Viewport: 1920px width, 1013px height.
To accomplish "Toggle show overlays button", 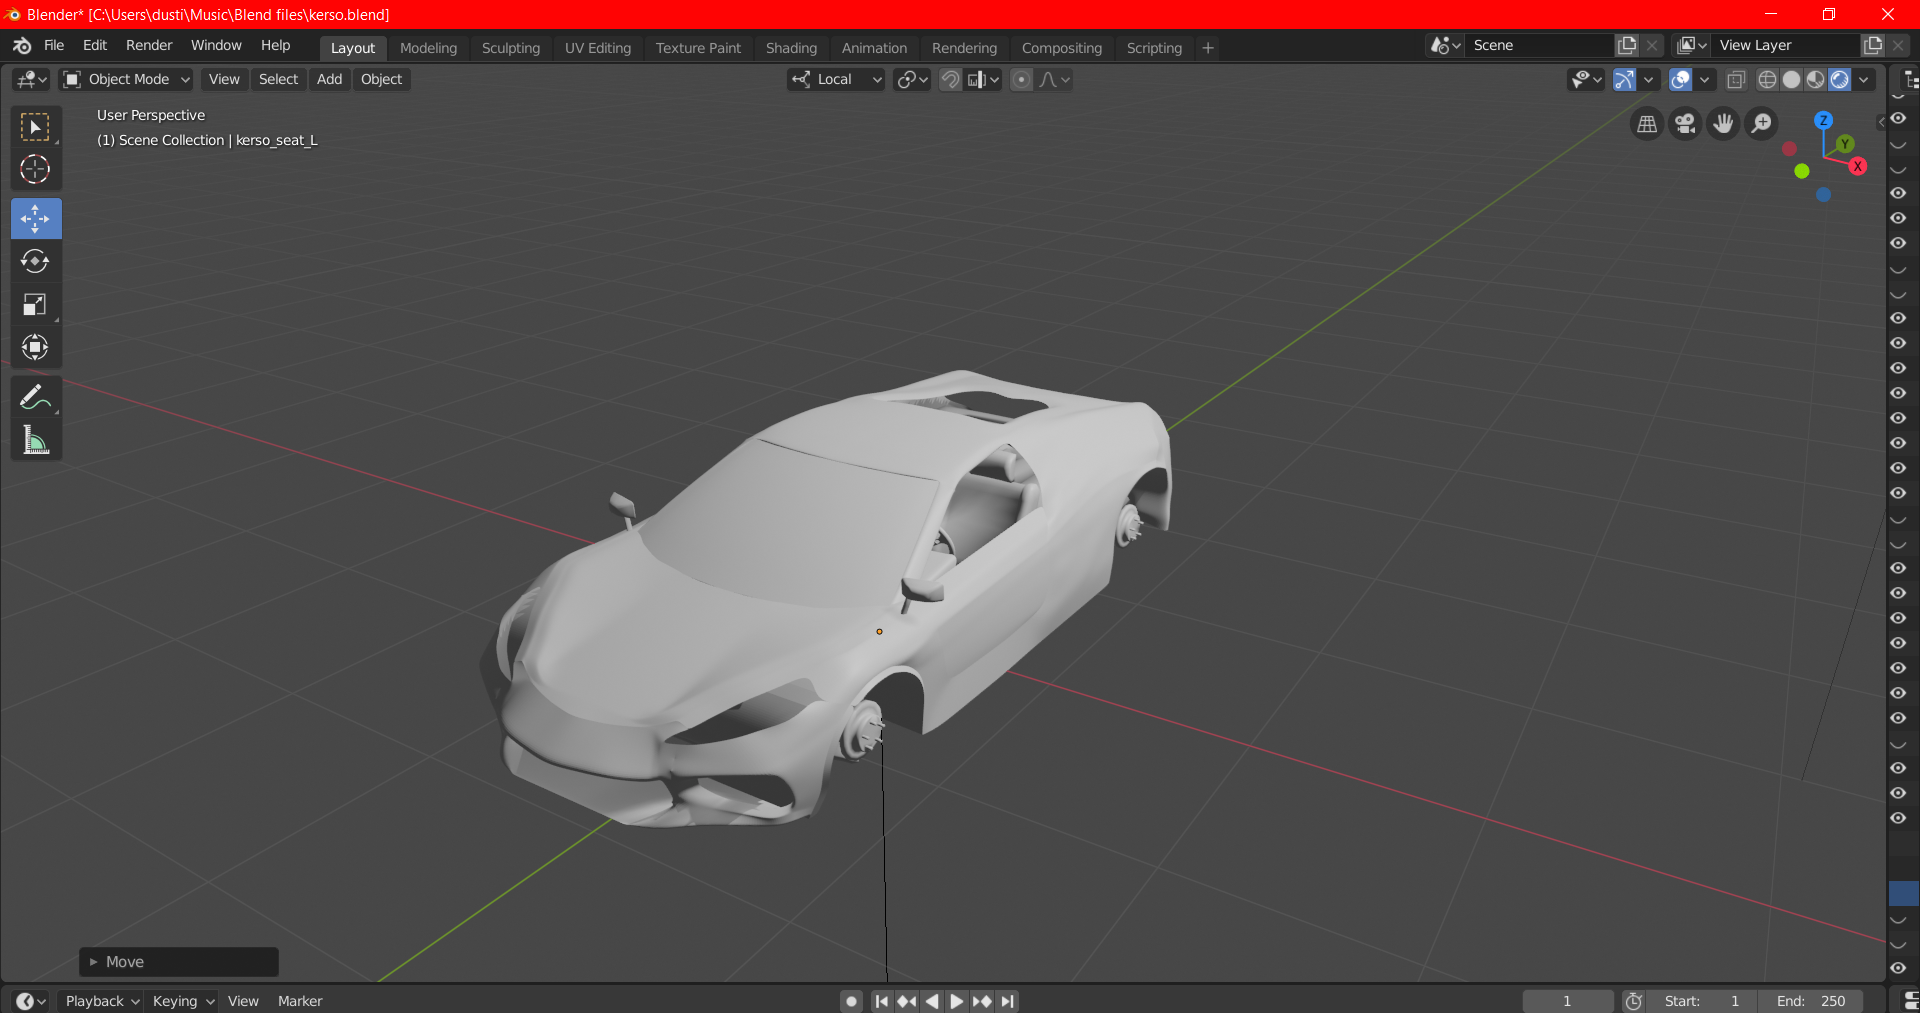I will click(1681, 80).
